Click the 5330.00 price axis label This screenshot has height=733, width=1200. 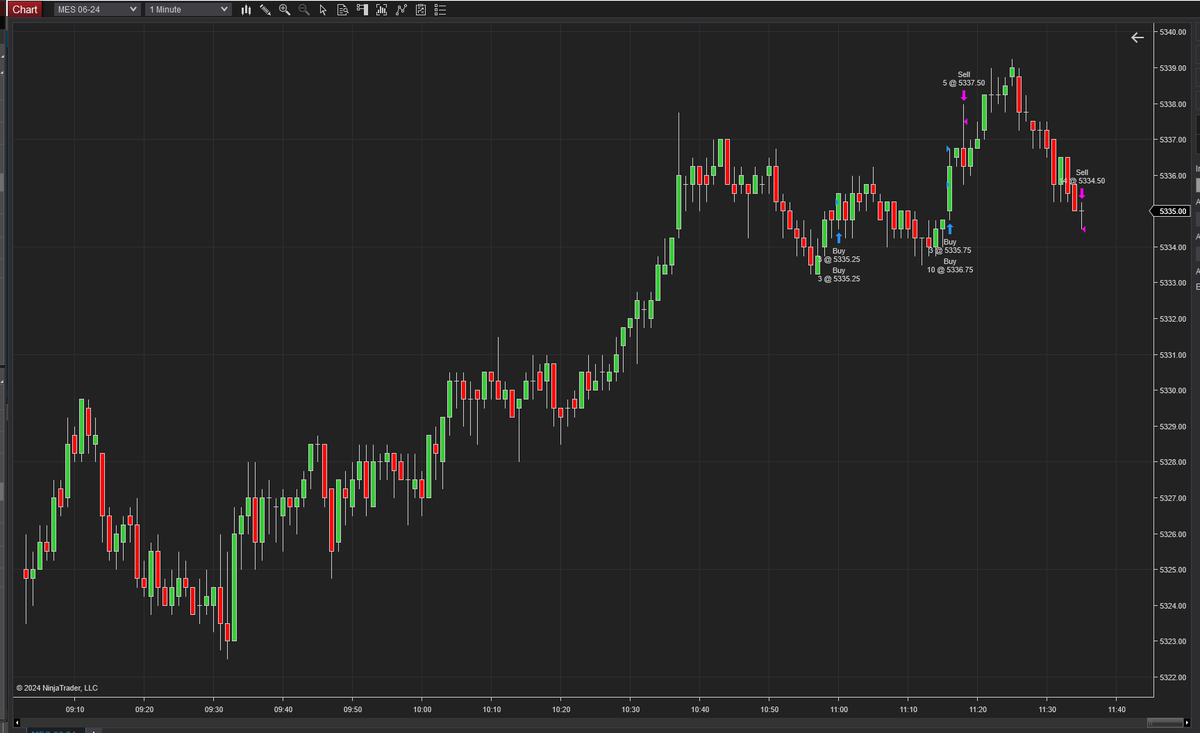(x=1173, y=390)
